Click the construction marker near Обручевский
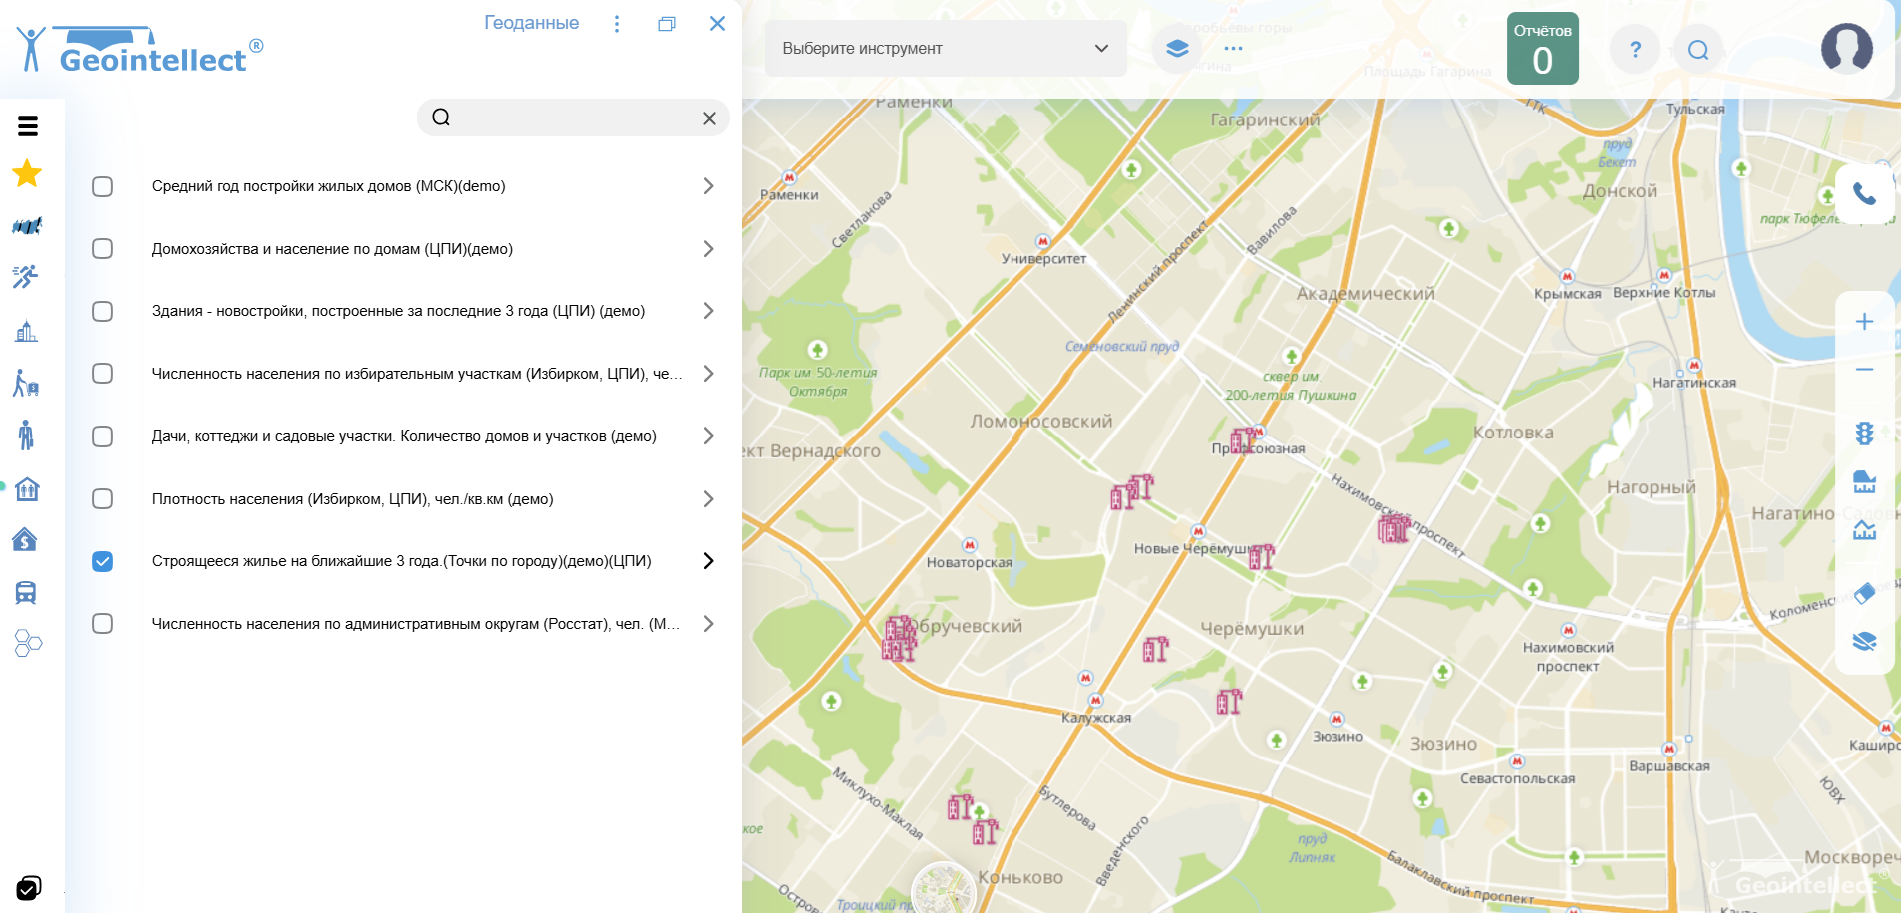 pos(899,638)
